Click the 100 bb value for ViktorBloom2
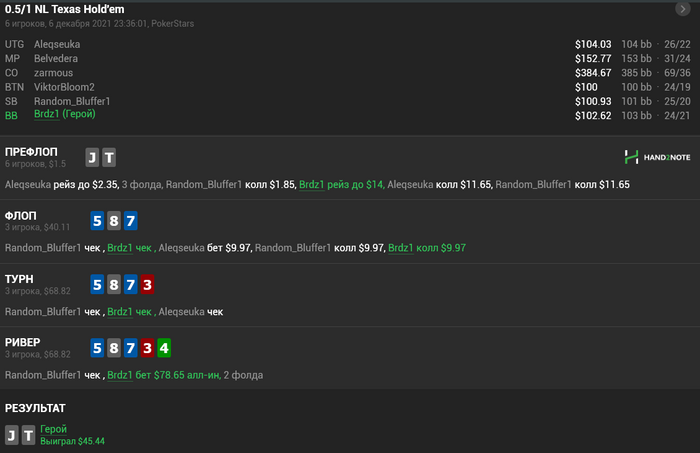The height and width of the screenshot is (453, 700). (x=636, y=87)
